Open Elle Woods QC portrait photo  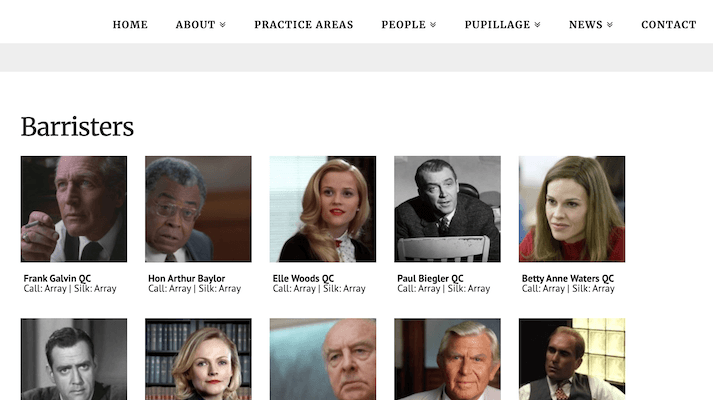[x=323, y=209]
